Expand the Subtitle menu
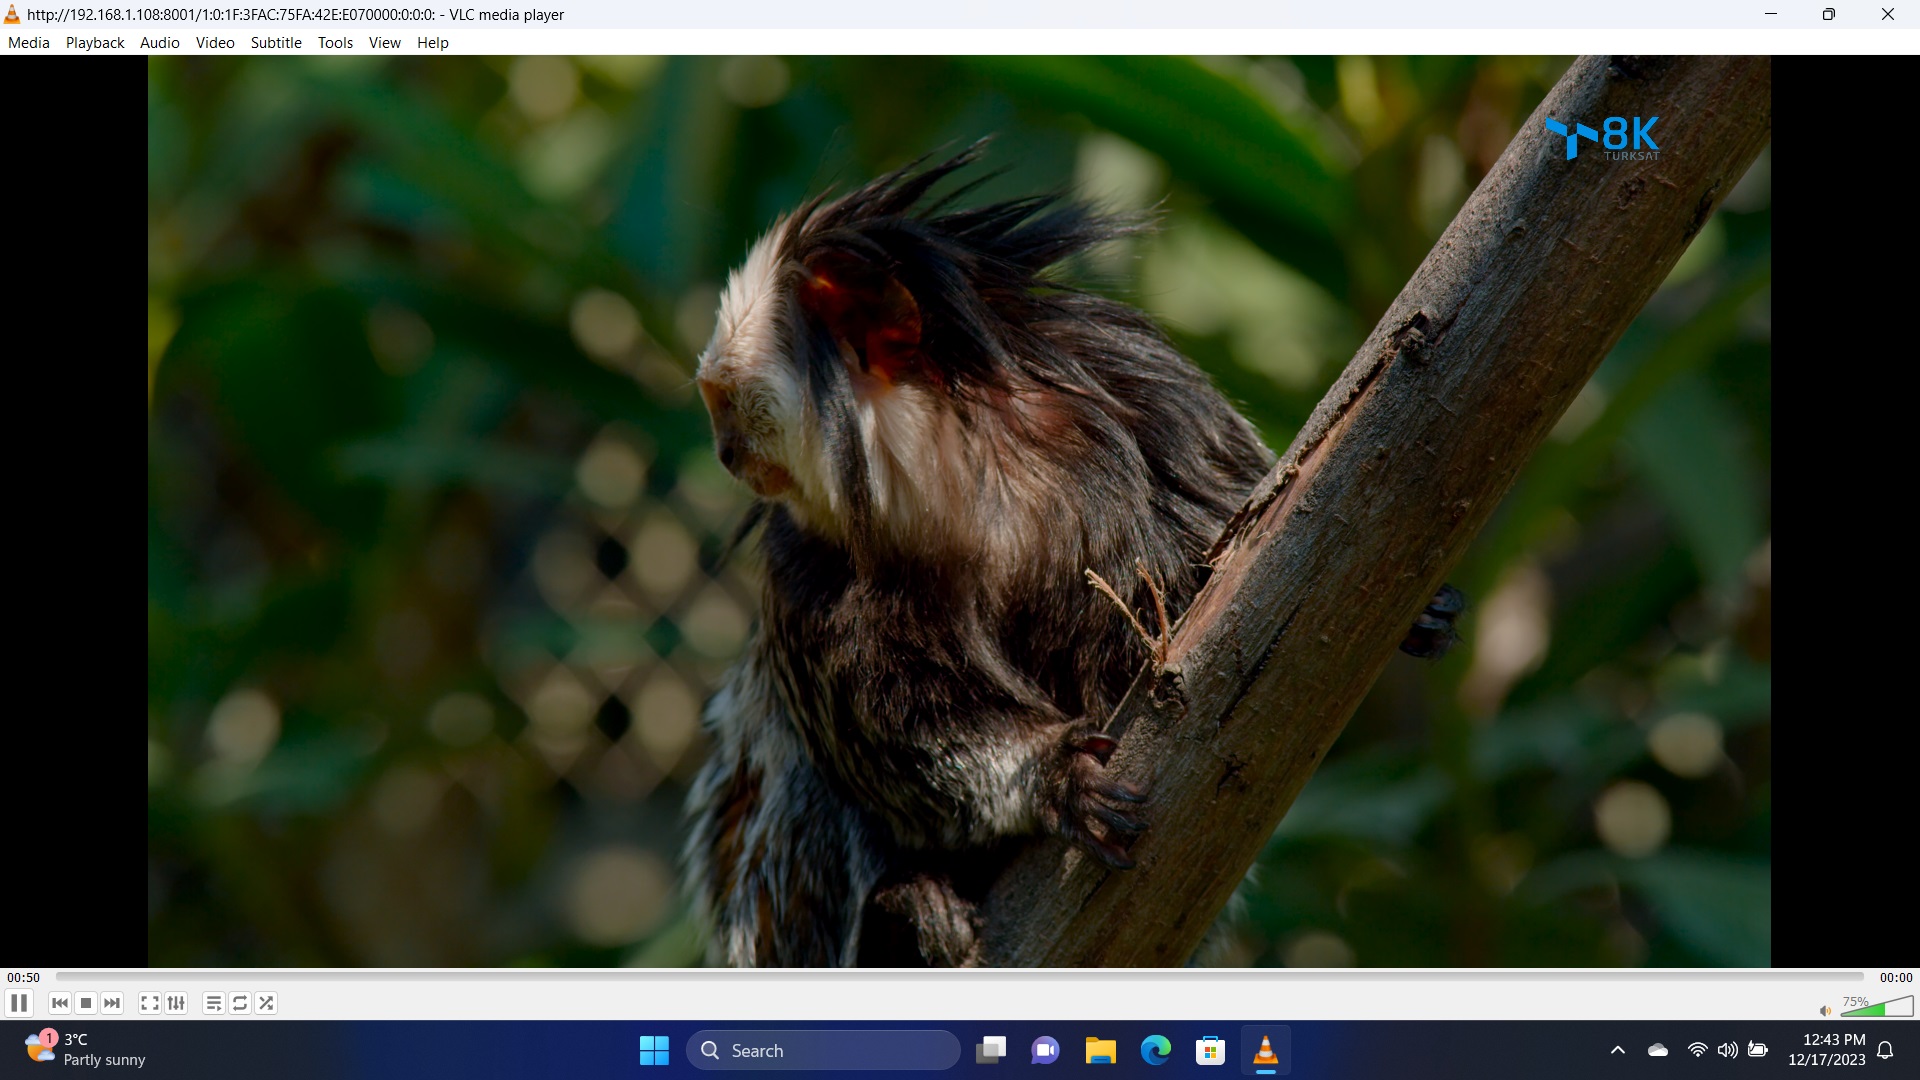1920x1080 pixels. [276, 43]
